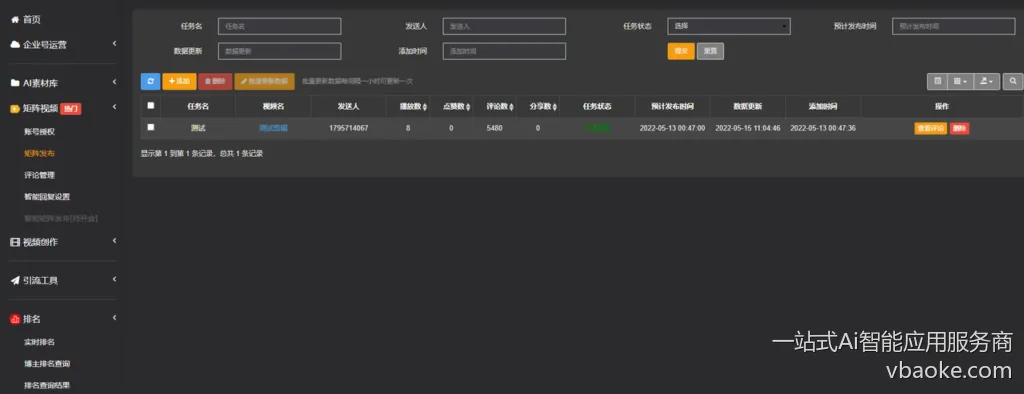Click the table search magnifier icon

click(1012, 81)
